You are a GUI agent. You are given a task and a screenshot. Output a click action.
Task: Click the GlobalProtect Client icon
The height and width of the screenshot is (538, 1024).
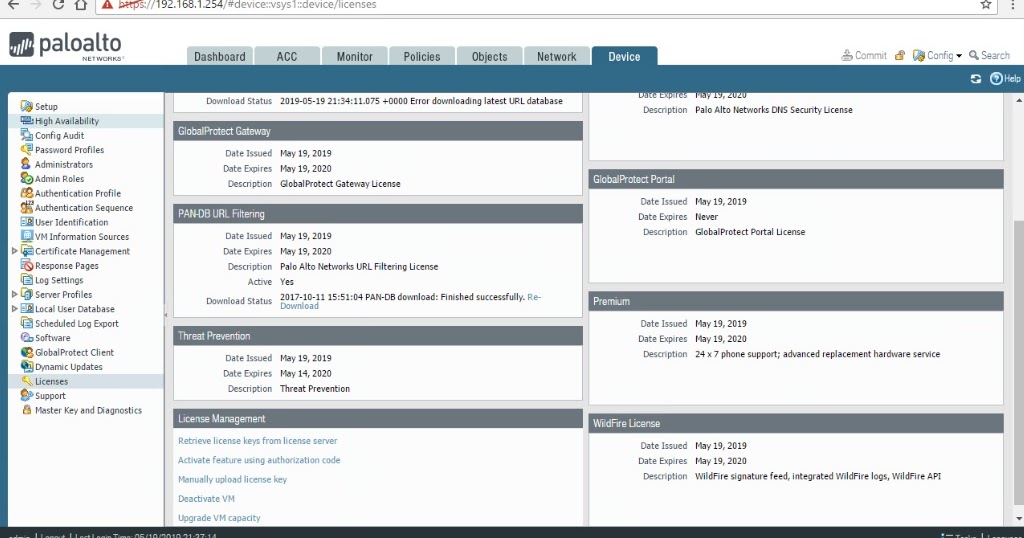tap(27, 352)
